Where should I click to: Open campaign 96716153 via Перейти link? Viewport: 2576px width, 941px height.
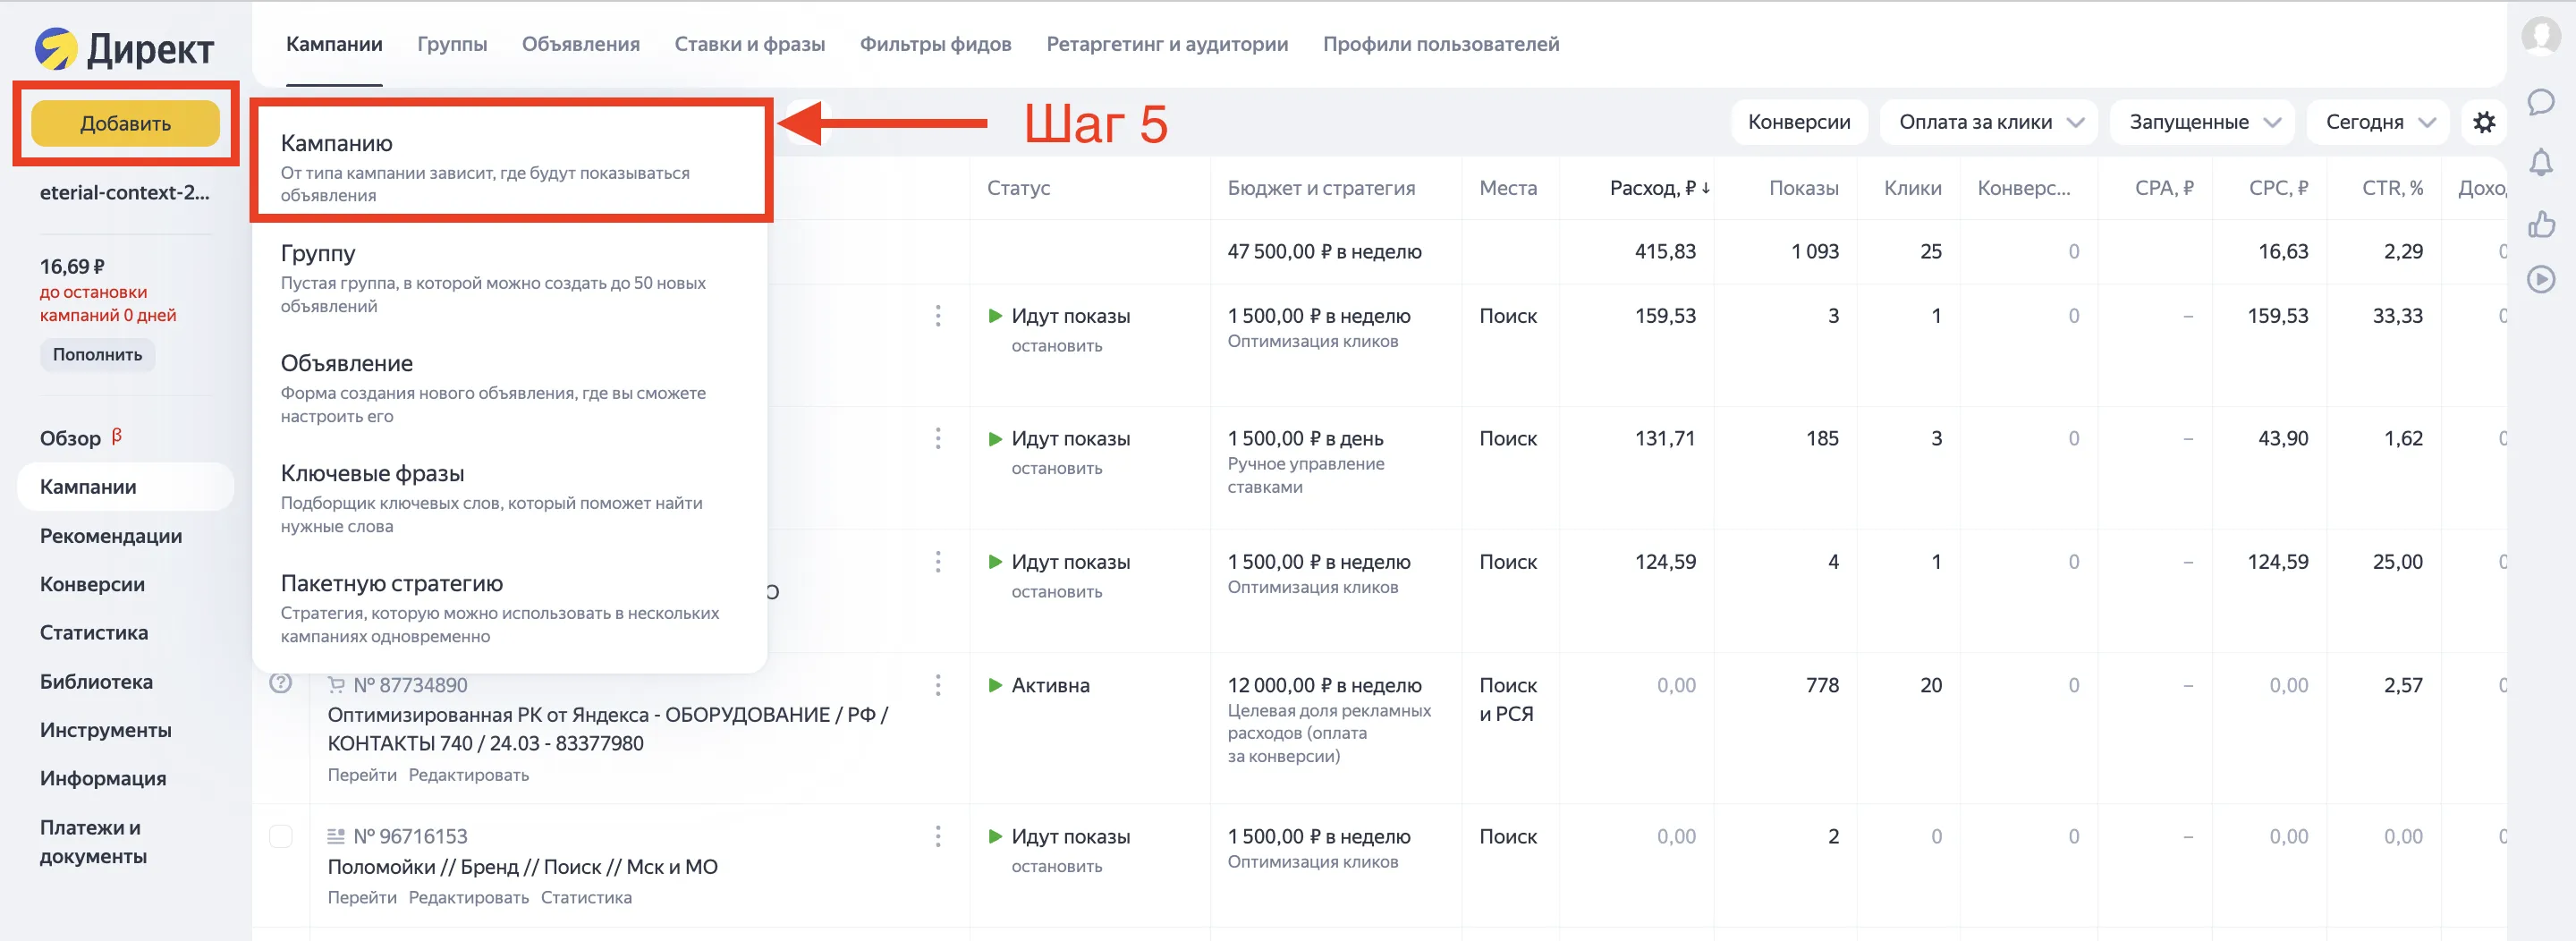pos(364,897)
